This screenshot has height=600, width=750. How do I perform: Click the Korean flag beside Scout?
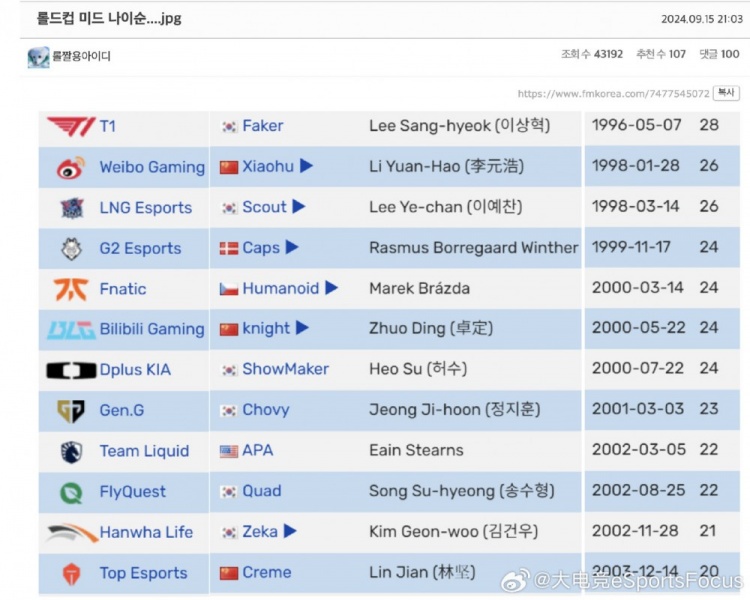(x=229, y=208)
